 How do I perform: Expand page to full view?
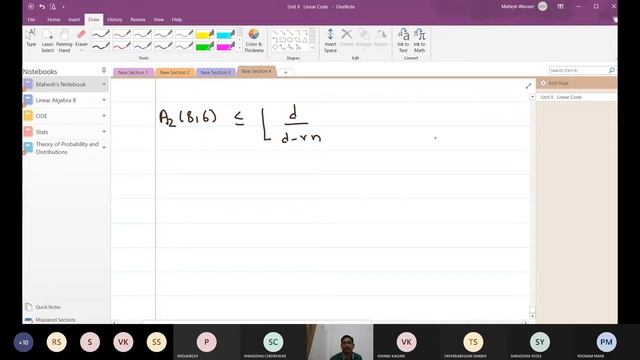528,86
